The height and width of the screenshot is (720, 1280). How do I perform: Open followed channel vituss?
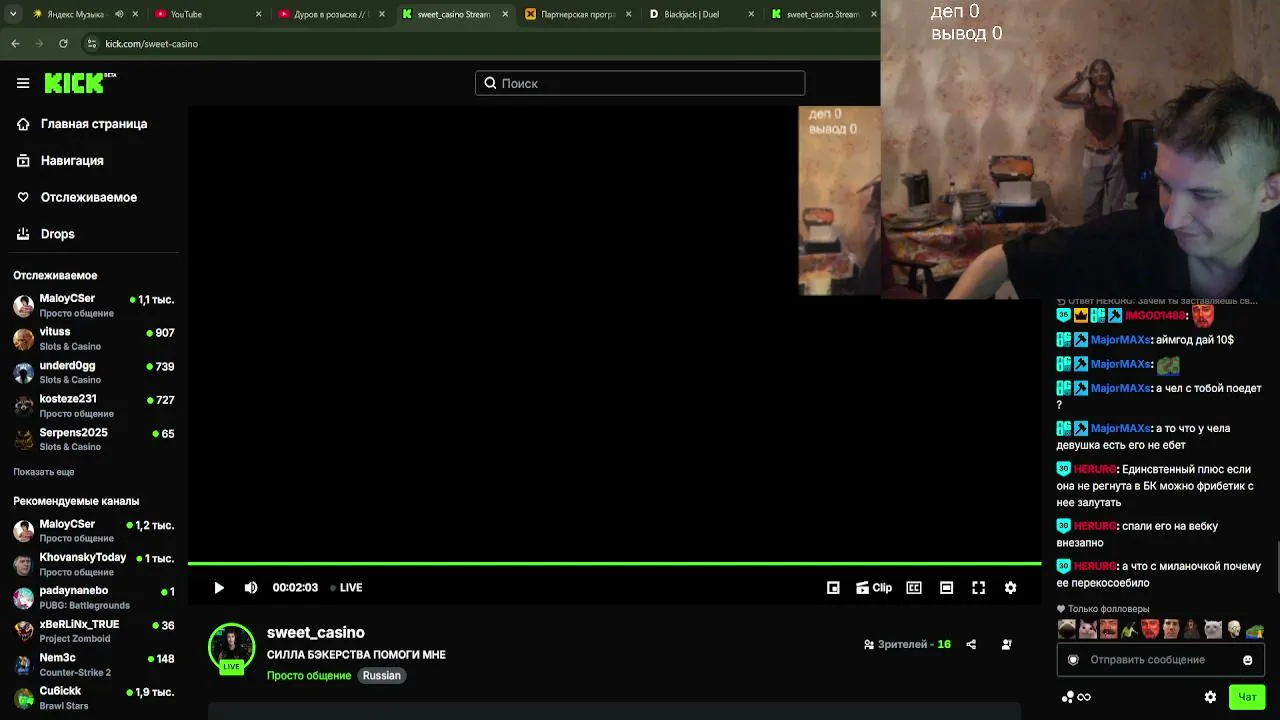pos(93,339)
